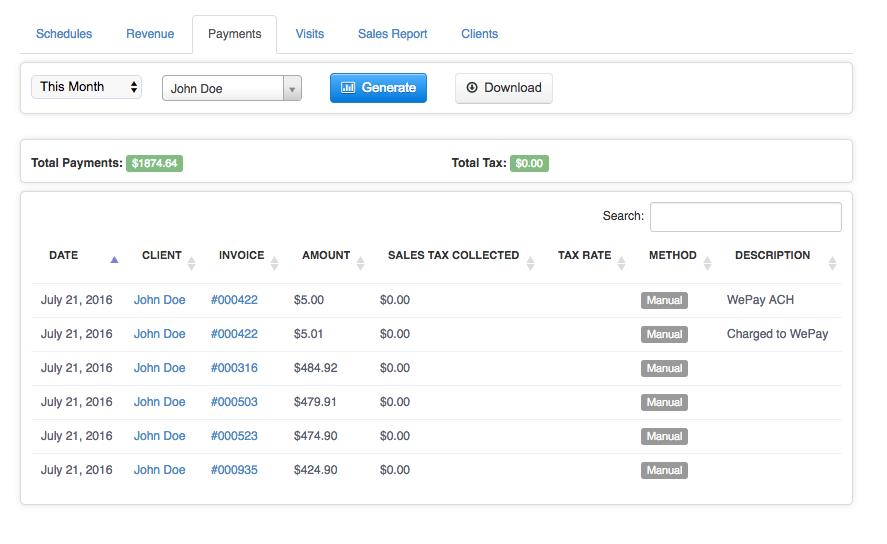Click the Generate report button

tap(378, 88)
